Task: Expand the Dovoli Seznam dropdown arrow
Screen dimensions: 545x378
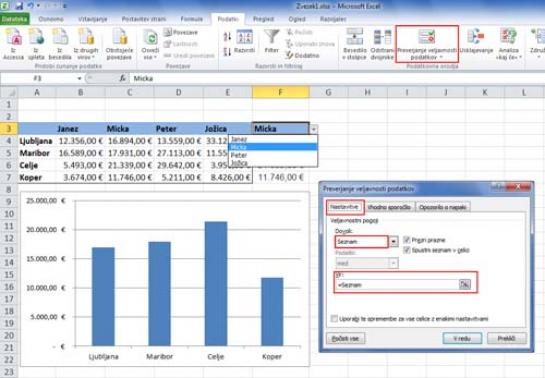Action: click(x=393, y=241)
